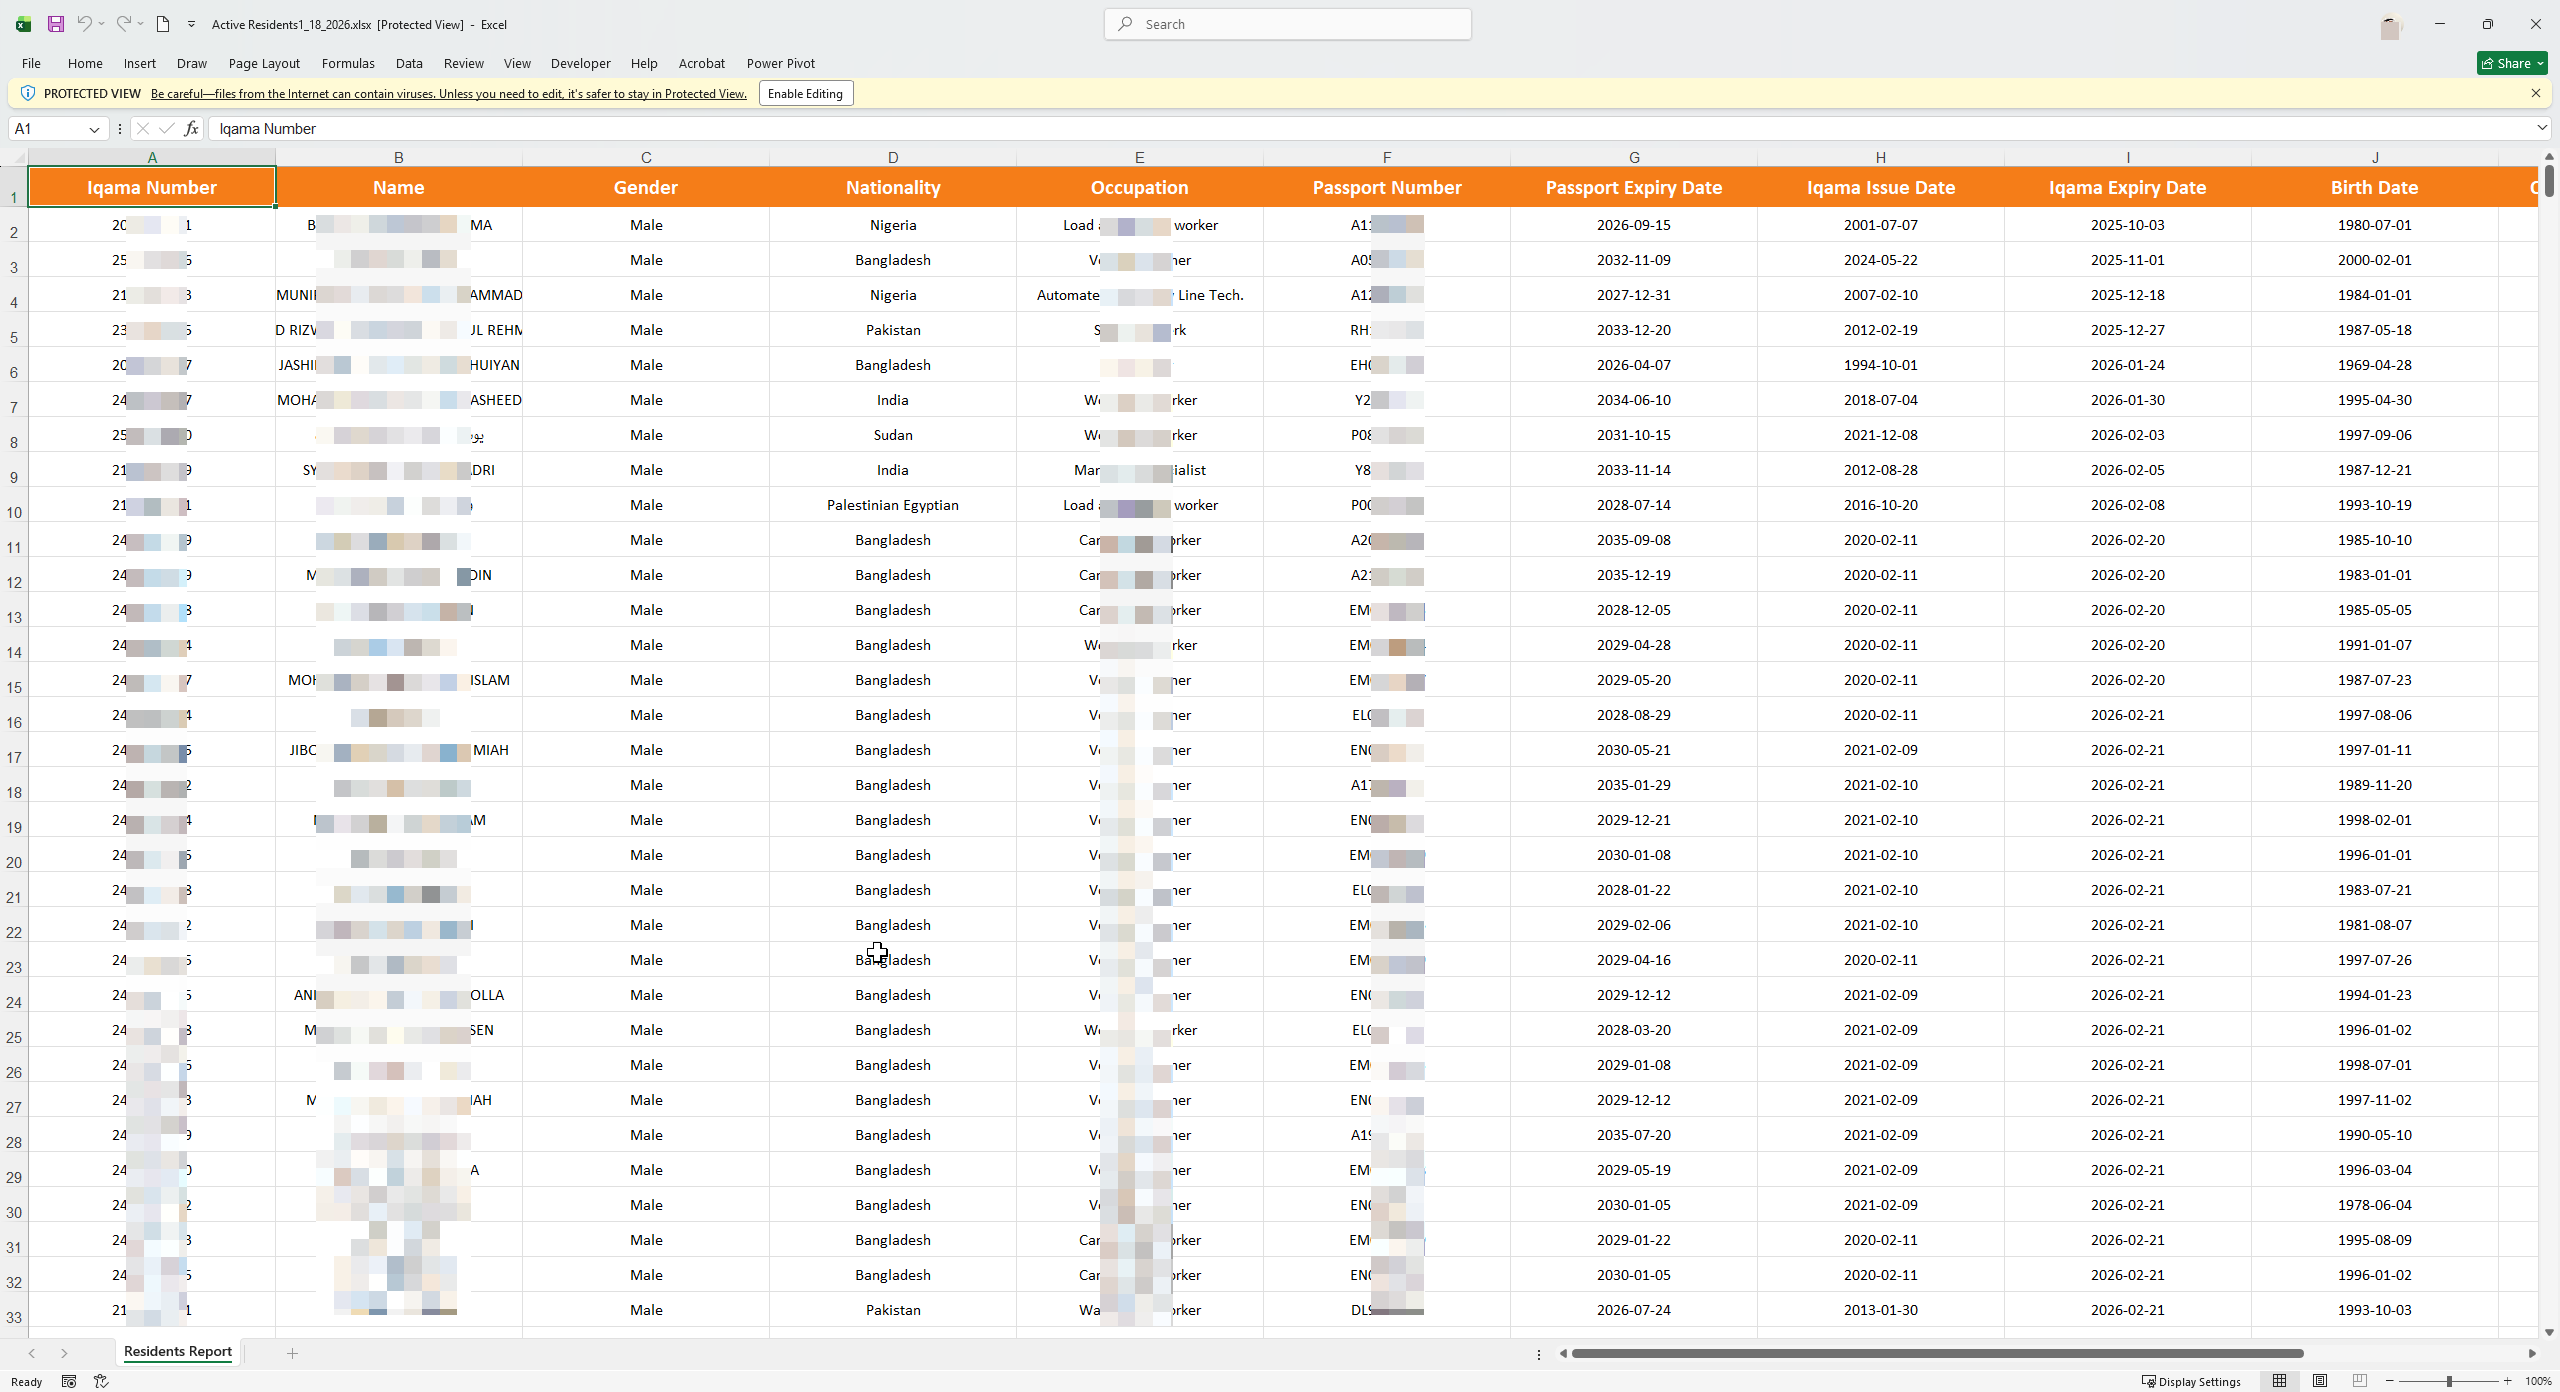Open the Formulas ribbon tab
Screen dimensions: 2560x1392
click(348, 63)
